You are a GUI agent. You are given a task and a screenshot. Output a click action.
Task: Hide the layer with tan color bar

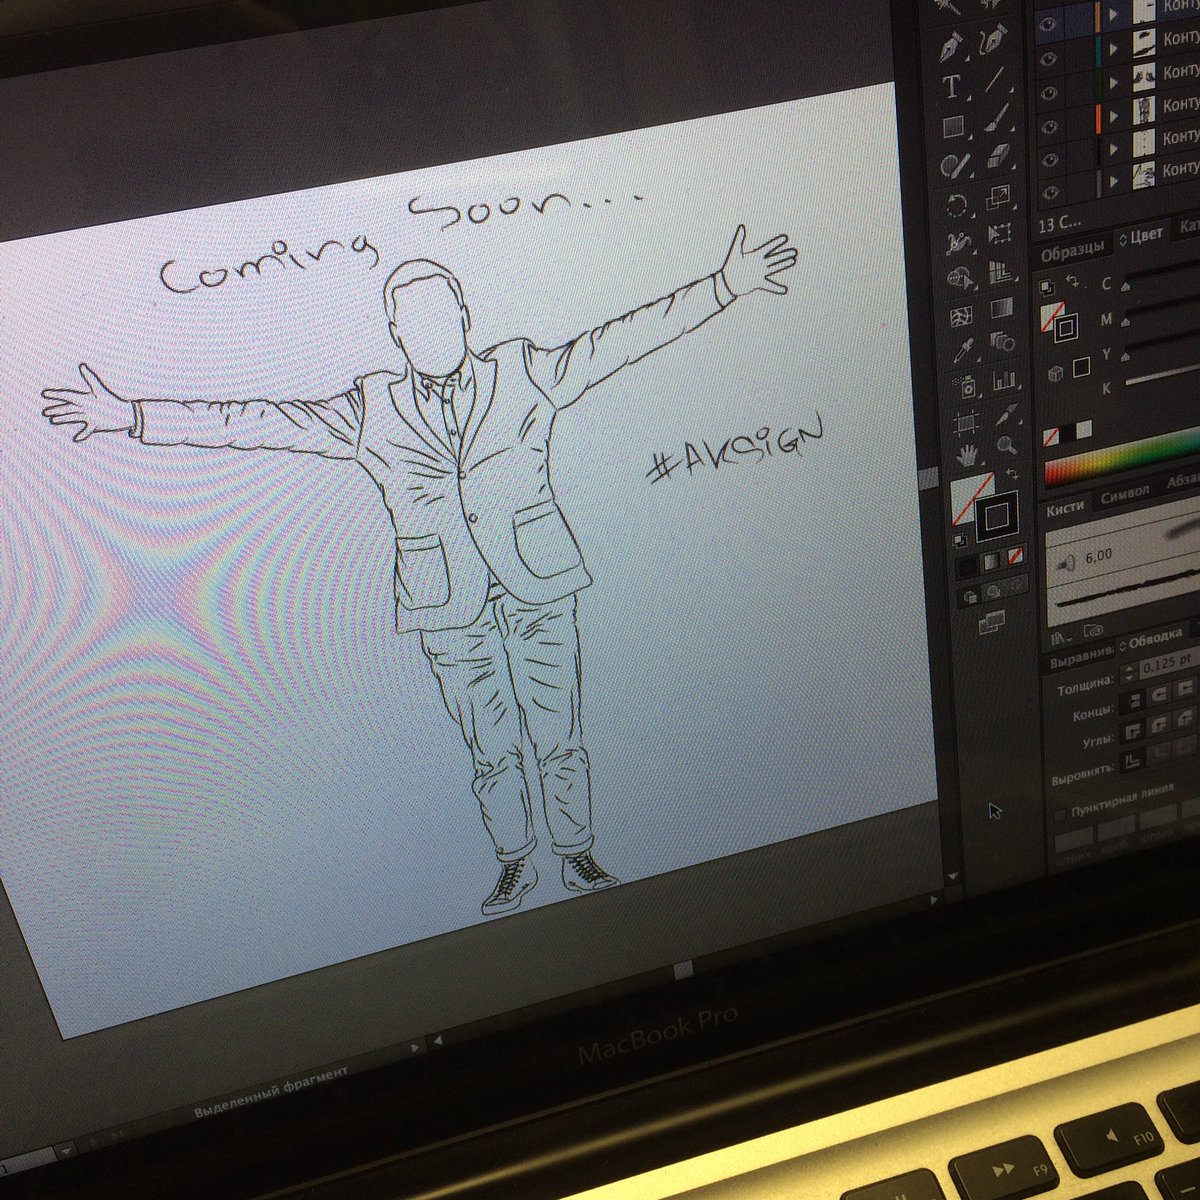pyautogui.click(x=1047, y=24)
